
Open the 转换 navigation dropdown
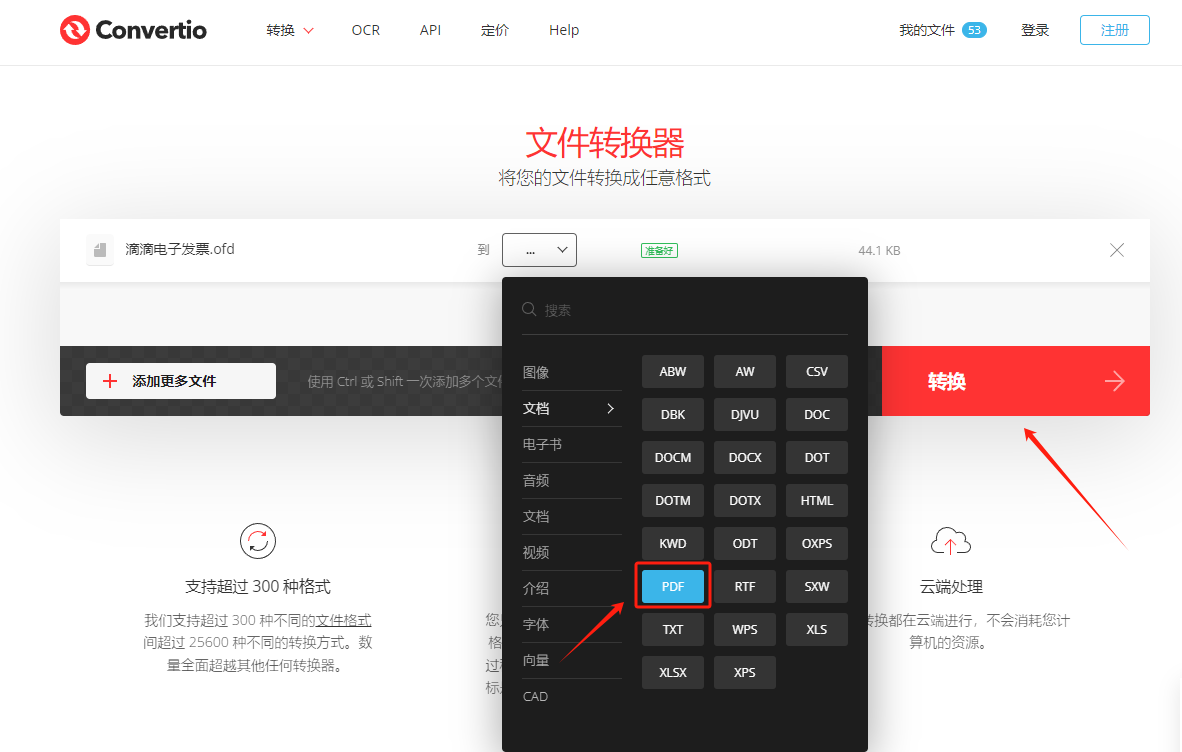(x=289, y=30)
